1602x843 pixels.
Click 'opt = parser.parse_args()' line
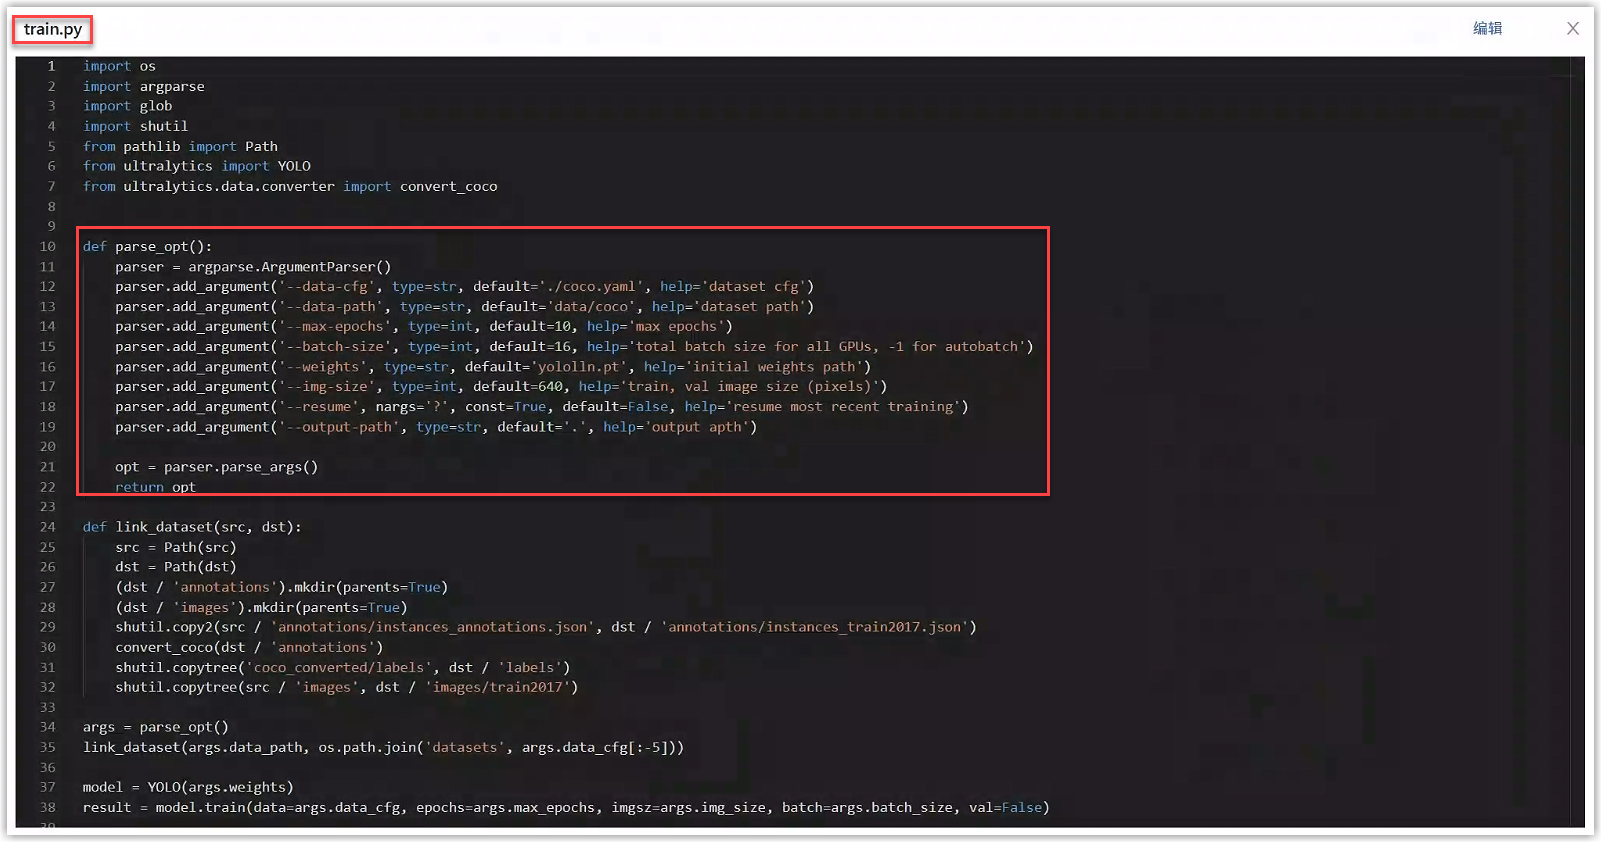pyautogui.click(x=216, y=466)
